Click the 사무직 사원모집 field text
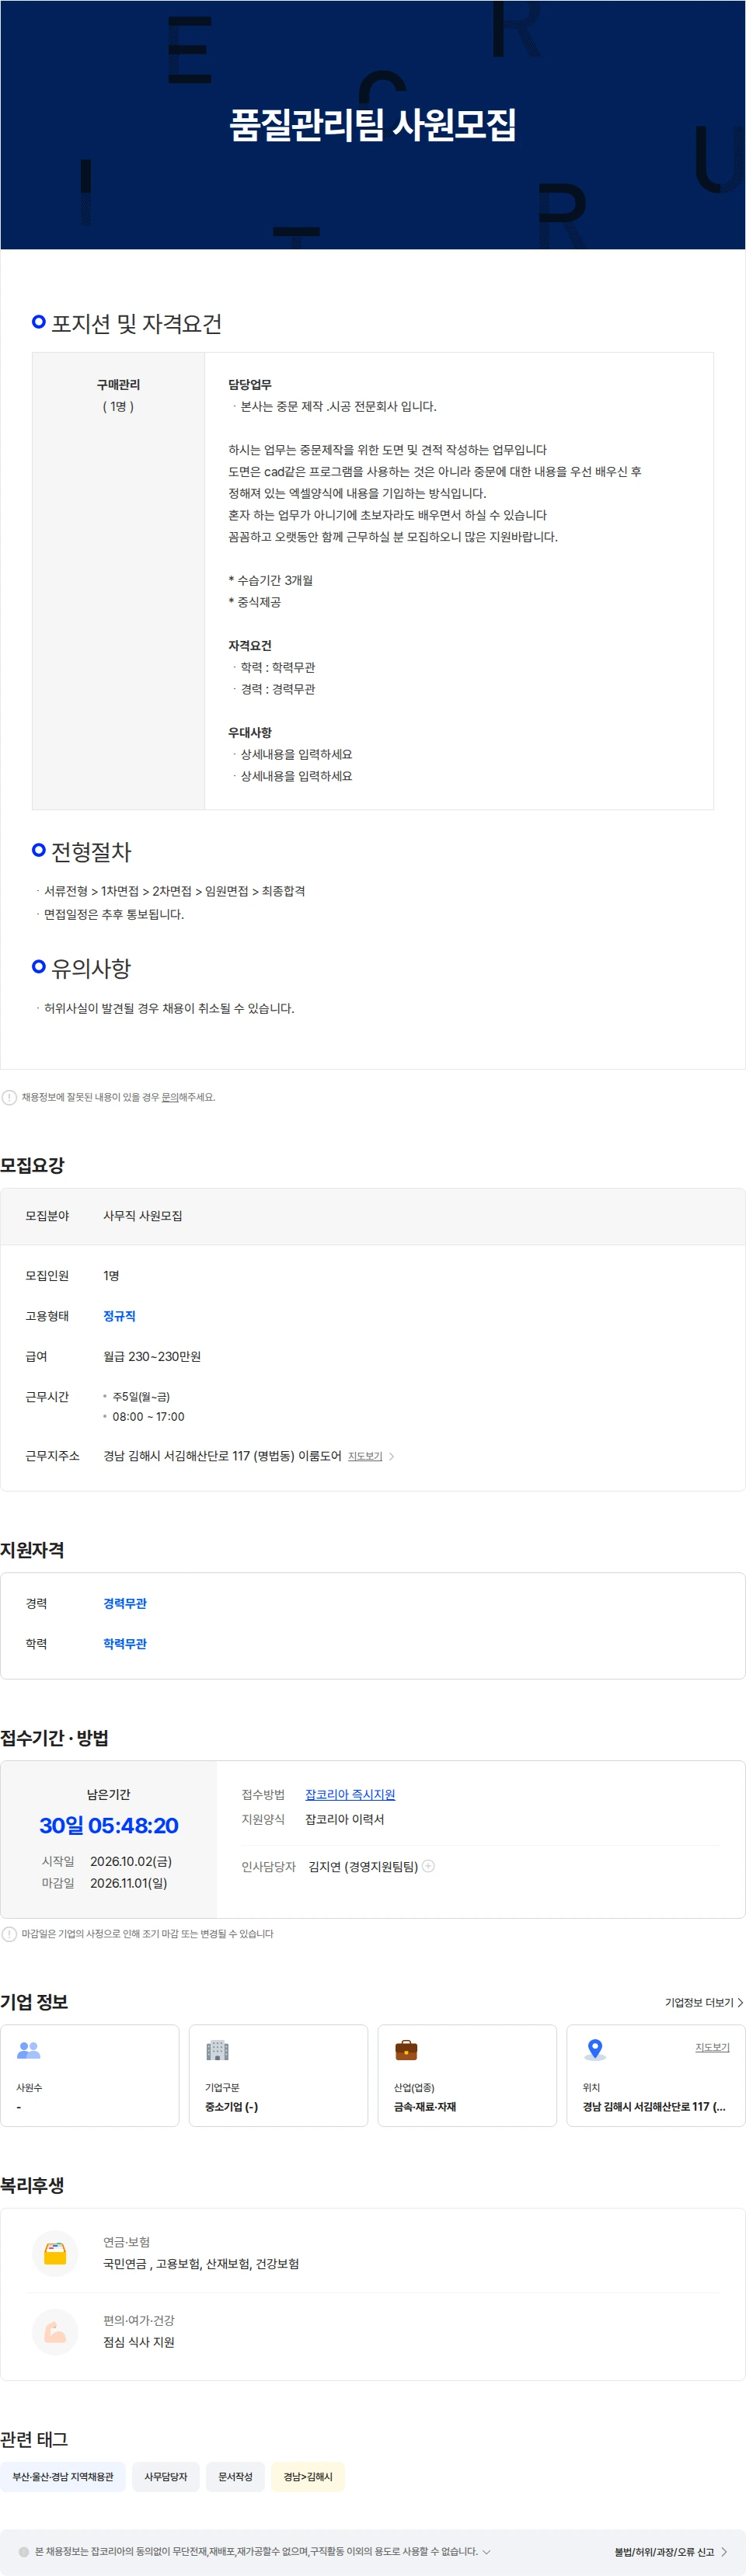Viewport: 746px width, 2576px height. (x=143, y=1216)
